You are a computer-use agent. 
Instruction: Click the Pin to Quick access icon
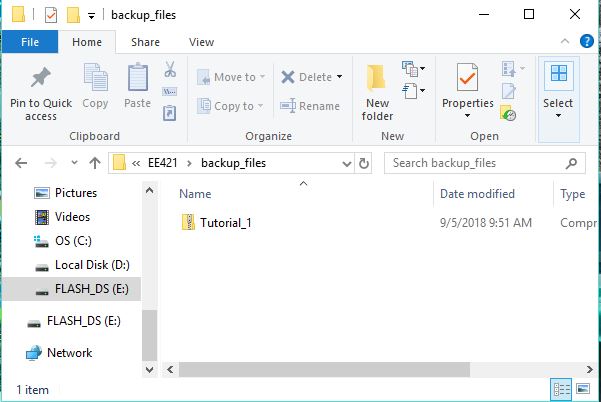pyautogui.click(x=41, y=77)
